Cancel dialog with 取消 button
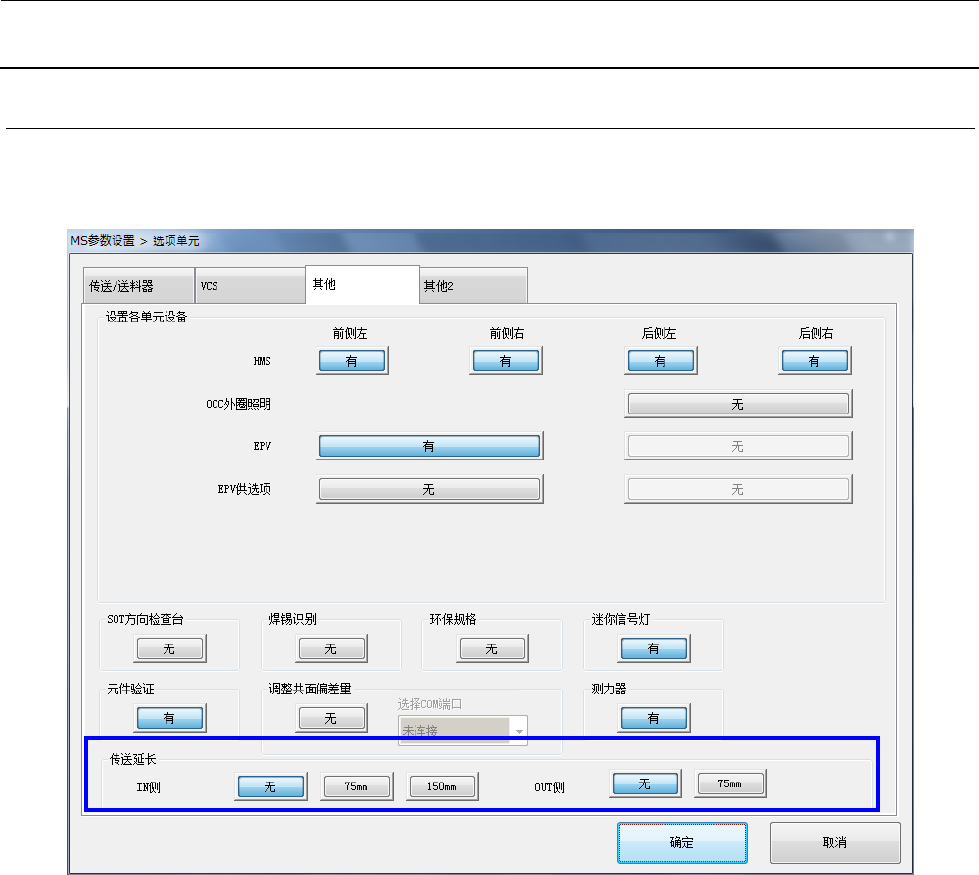The width and height of the screenshot is (979, 875). [x=835, y=843]
